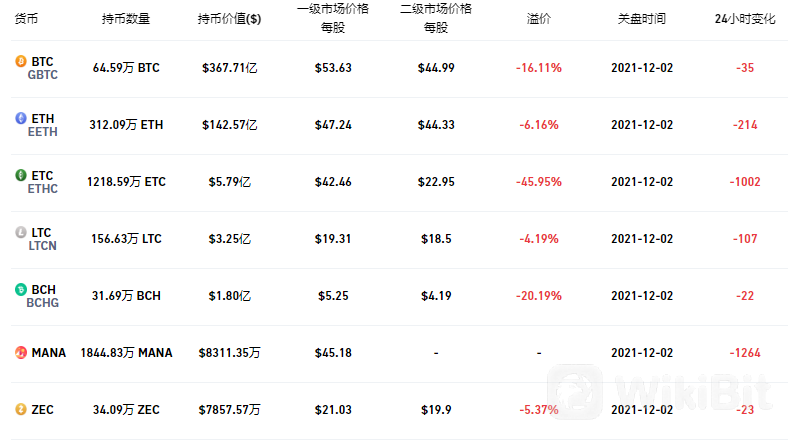Click the red MANA coin icon
Viewport: 788px width, 440px height.
coord(21,353)
